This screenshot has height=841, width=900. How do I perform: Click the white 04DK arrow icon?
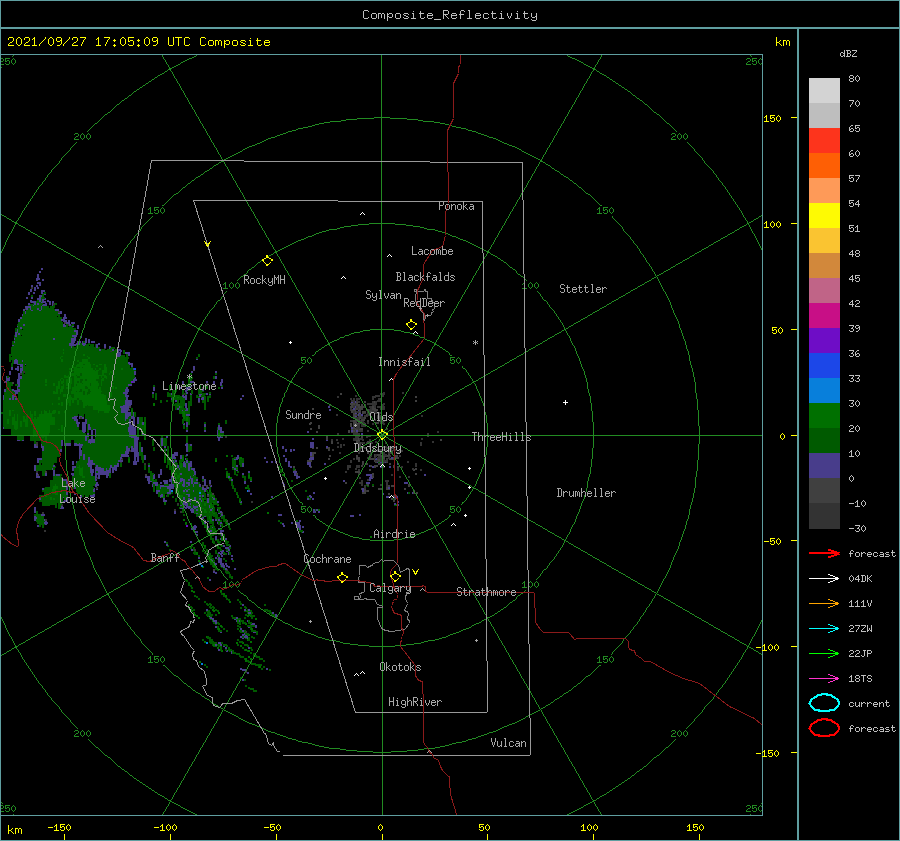coord(824,578)
